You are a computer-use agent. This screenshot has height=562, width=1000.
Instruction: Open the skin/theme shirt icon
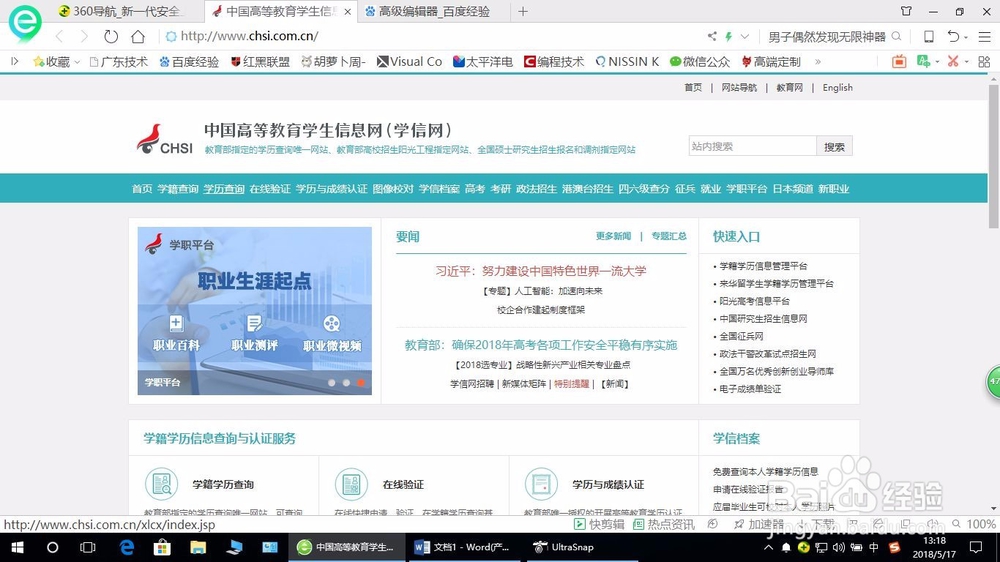pyautogui.click(x=906, y=11)
